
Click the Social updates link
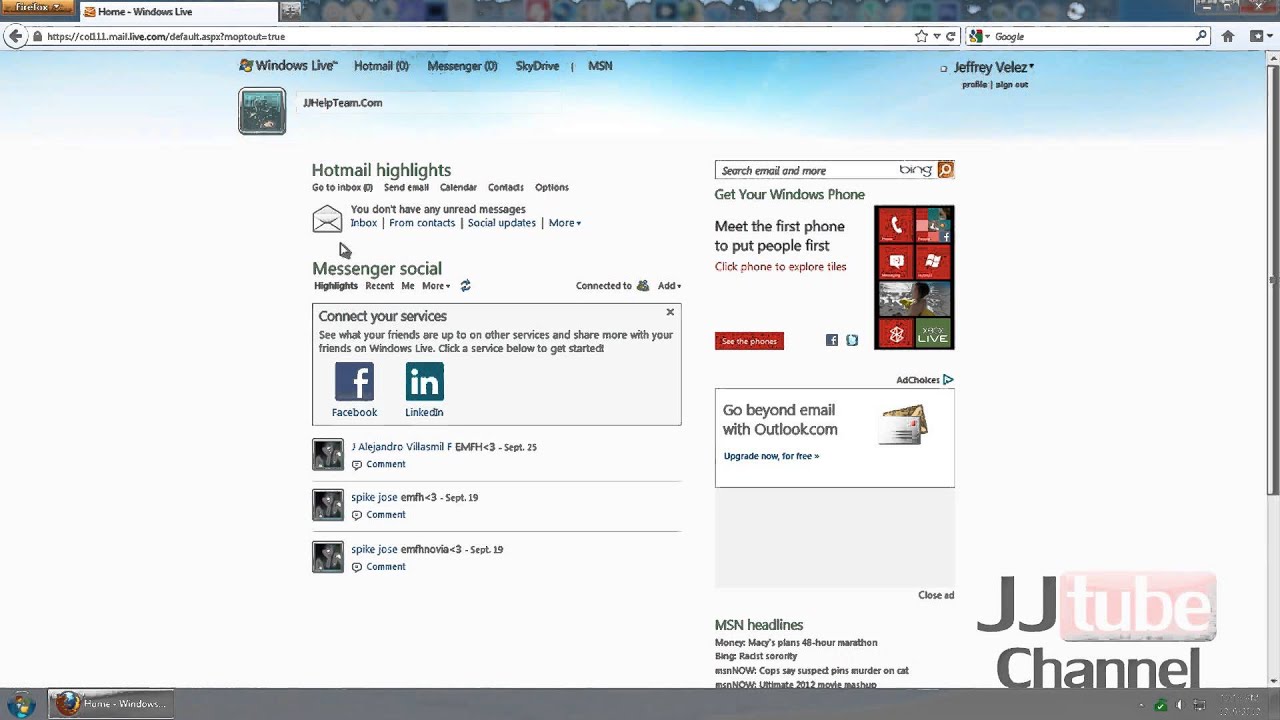[x=502, y=223]
